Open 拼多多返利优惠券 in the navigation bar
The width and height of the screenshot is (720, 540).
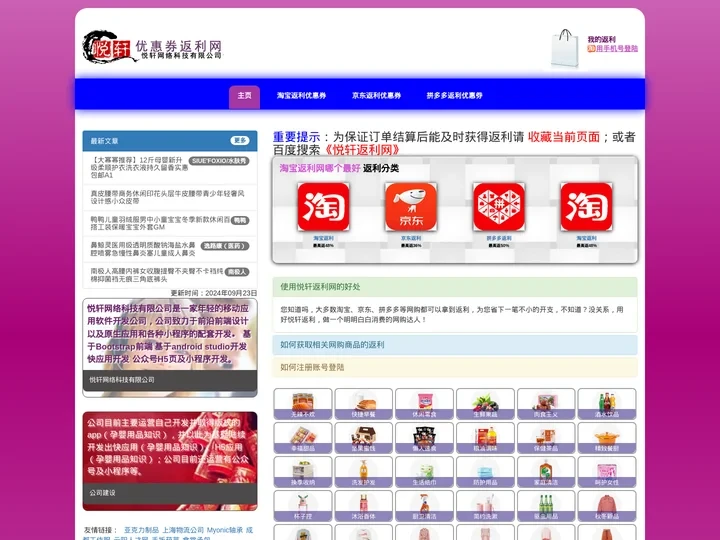coord(455,96)
